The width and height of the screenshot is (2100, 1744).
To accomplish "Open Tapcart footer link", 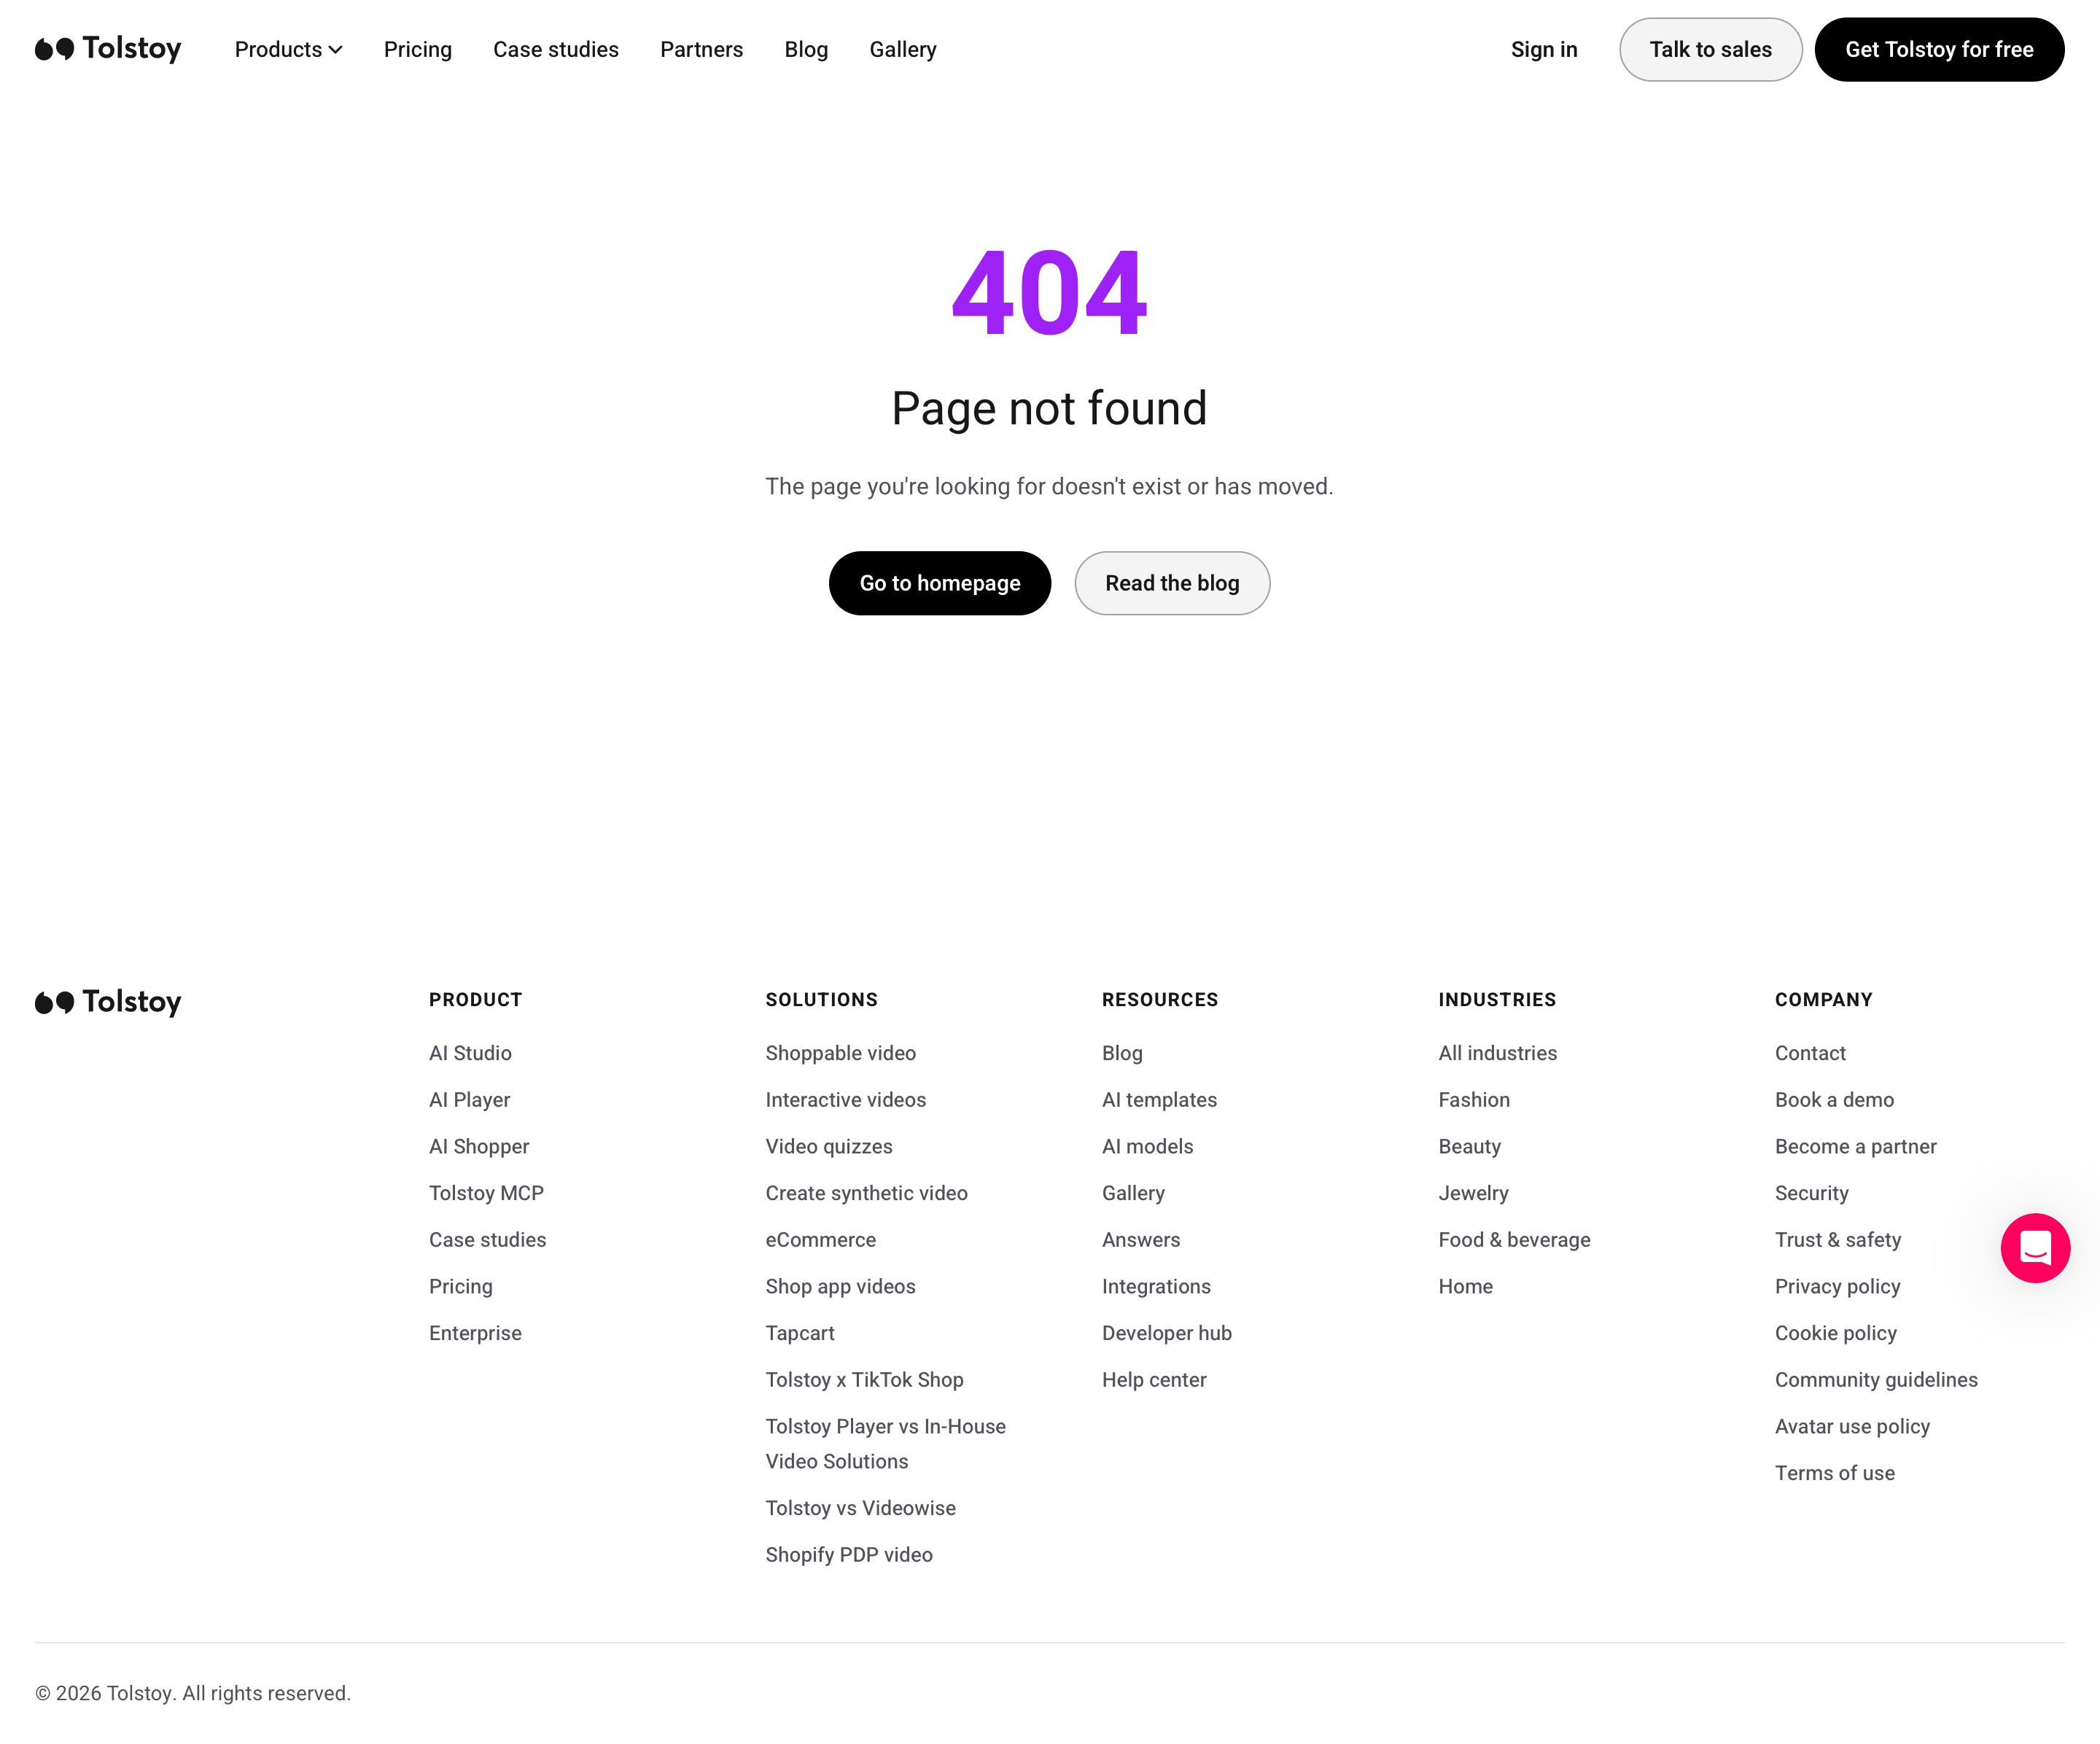I will coord(800,1333).
